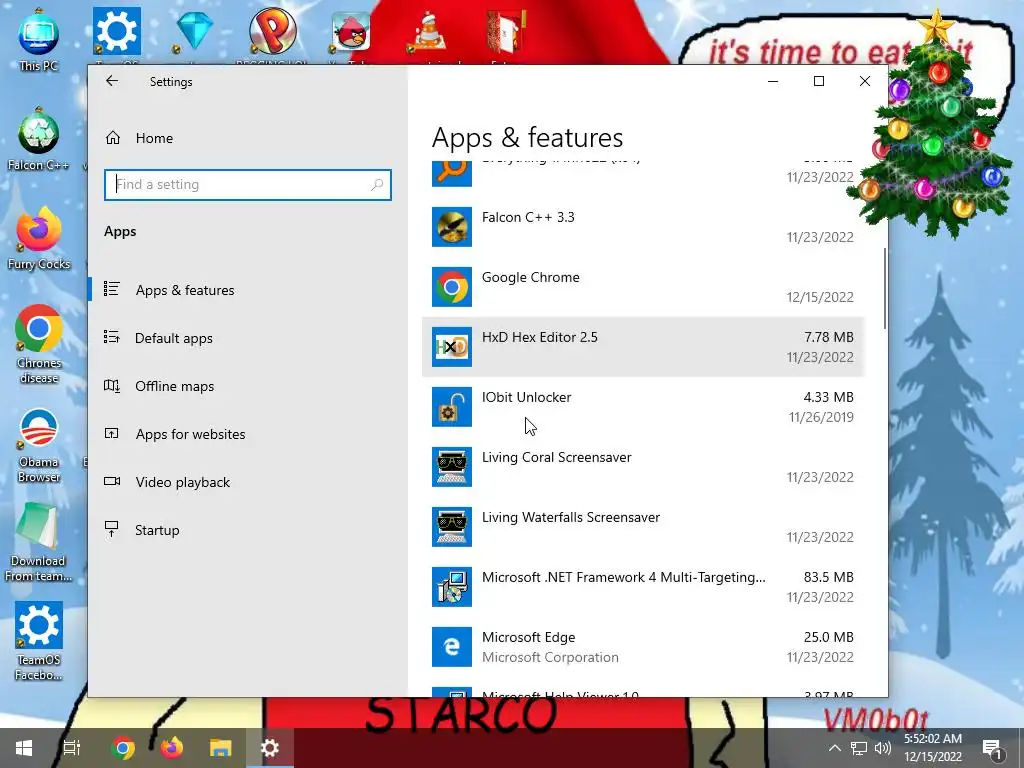The width and height of the screenshot is (1024, 768).
Task: Open Firefox desktop shortcut icon
Action: coord(39,238)
